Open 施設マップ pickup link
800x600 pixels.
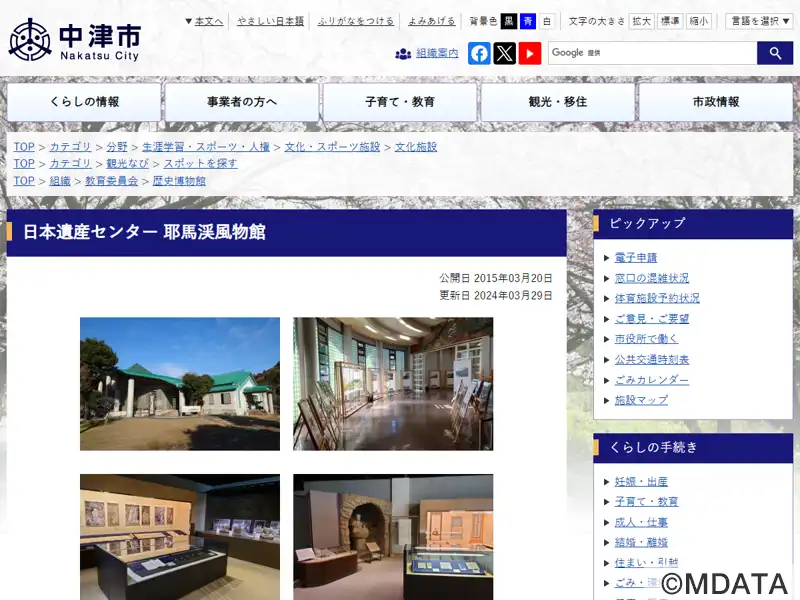click(641, 400)
